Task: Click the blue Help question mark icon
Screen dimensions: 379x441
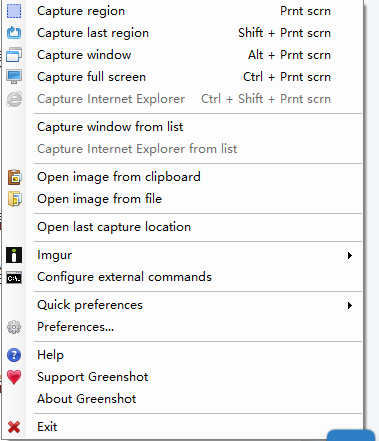Action: point(14,355)
